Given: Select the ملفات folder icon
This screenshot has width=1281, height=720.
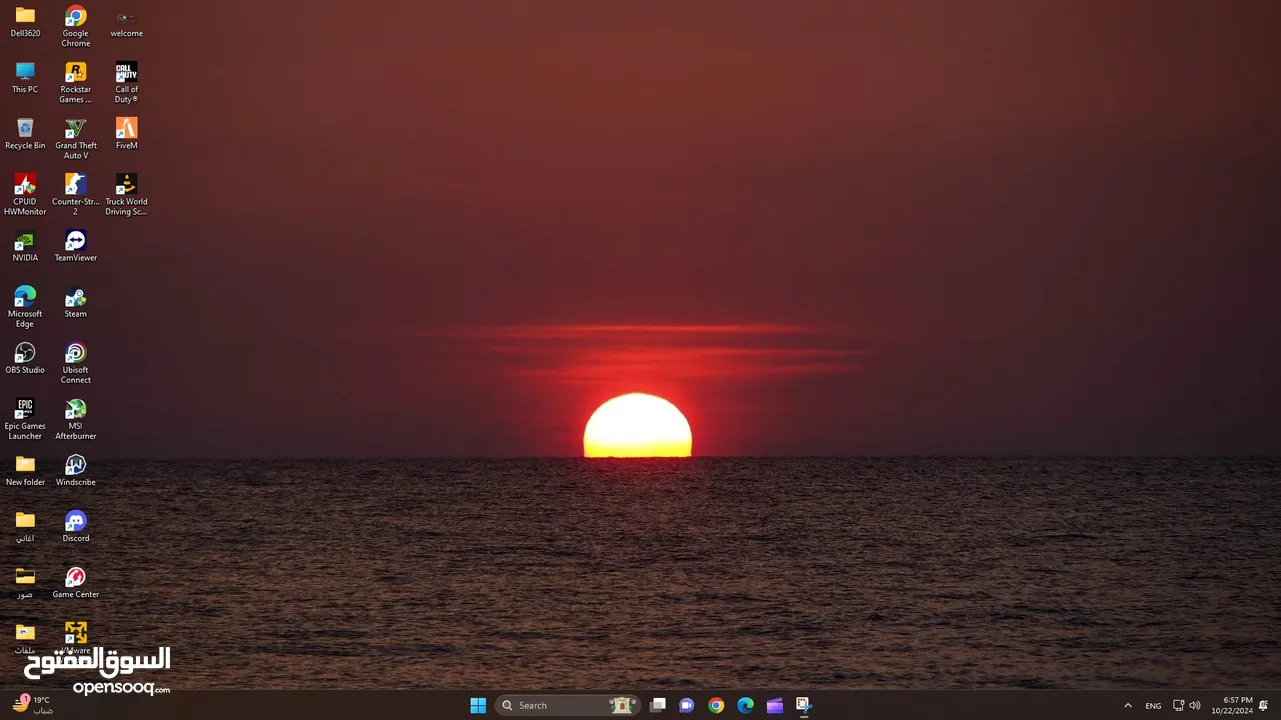Looking at the screenshot, I should (x=25, y=638).
